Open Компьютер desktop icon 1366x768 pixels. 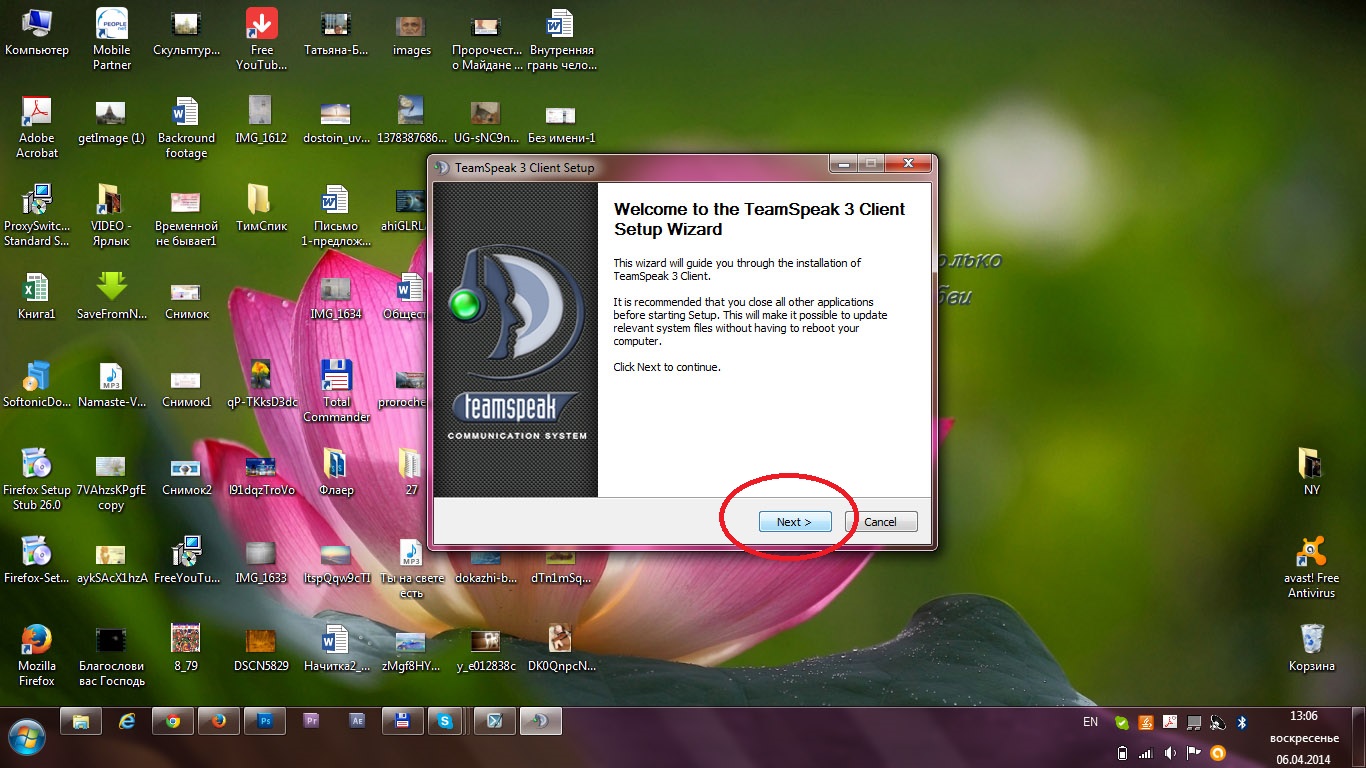pyautogui.click(x=37, y=33)
